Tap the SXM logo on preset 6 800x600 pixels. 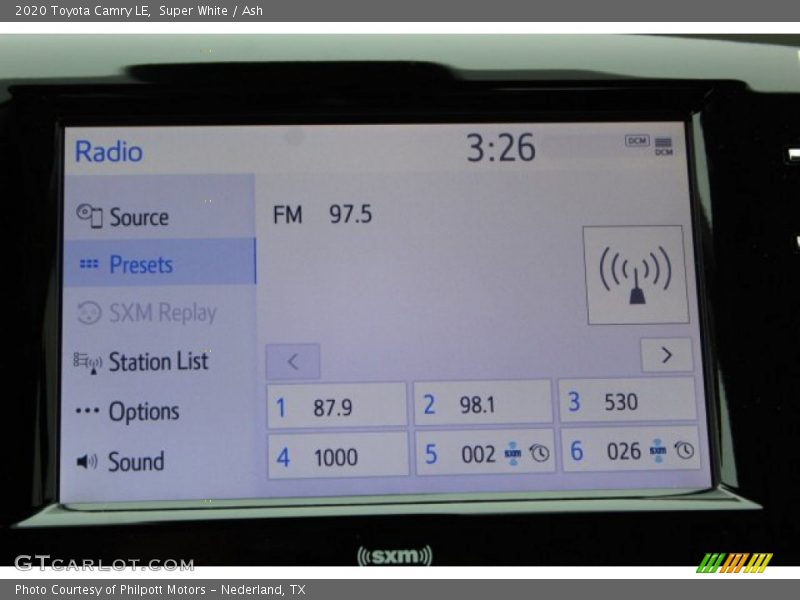[x=658, y=451]
